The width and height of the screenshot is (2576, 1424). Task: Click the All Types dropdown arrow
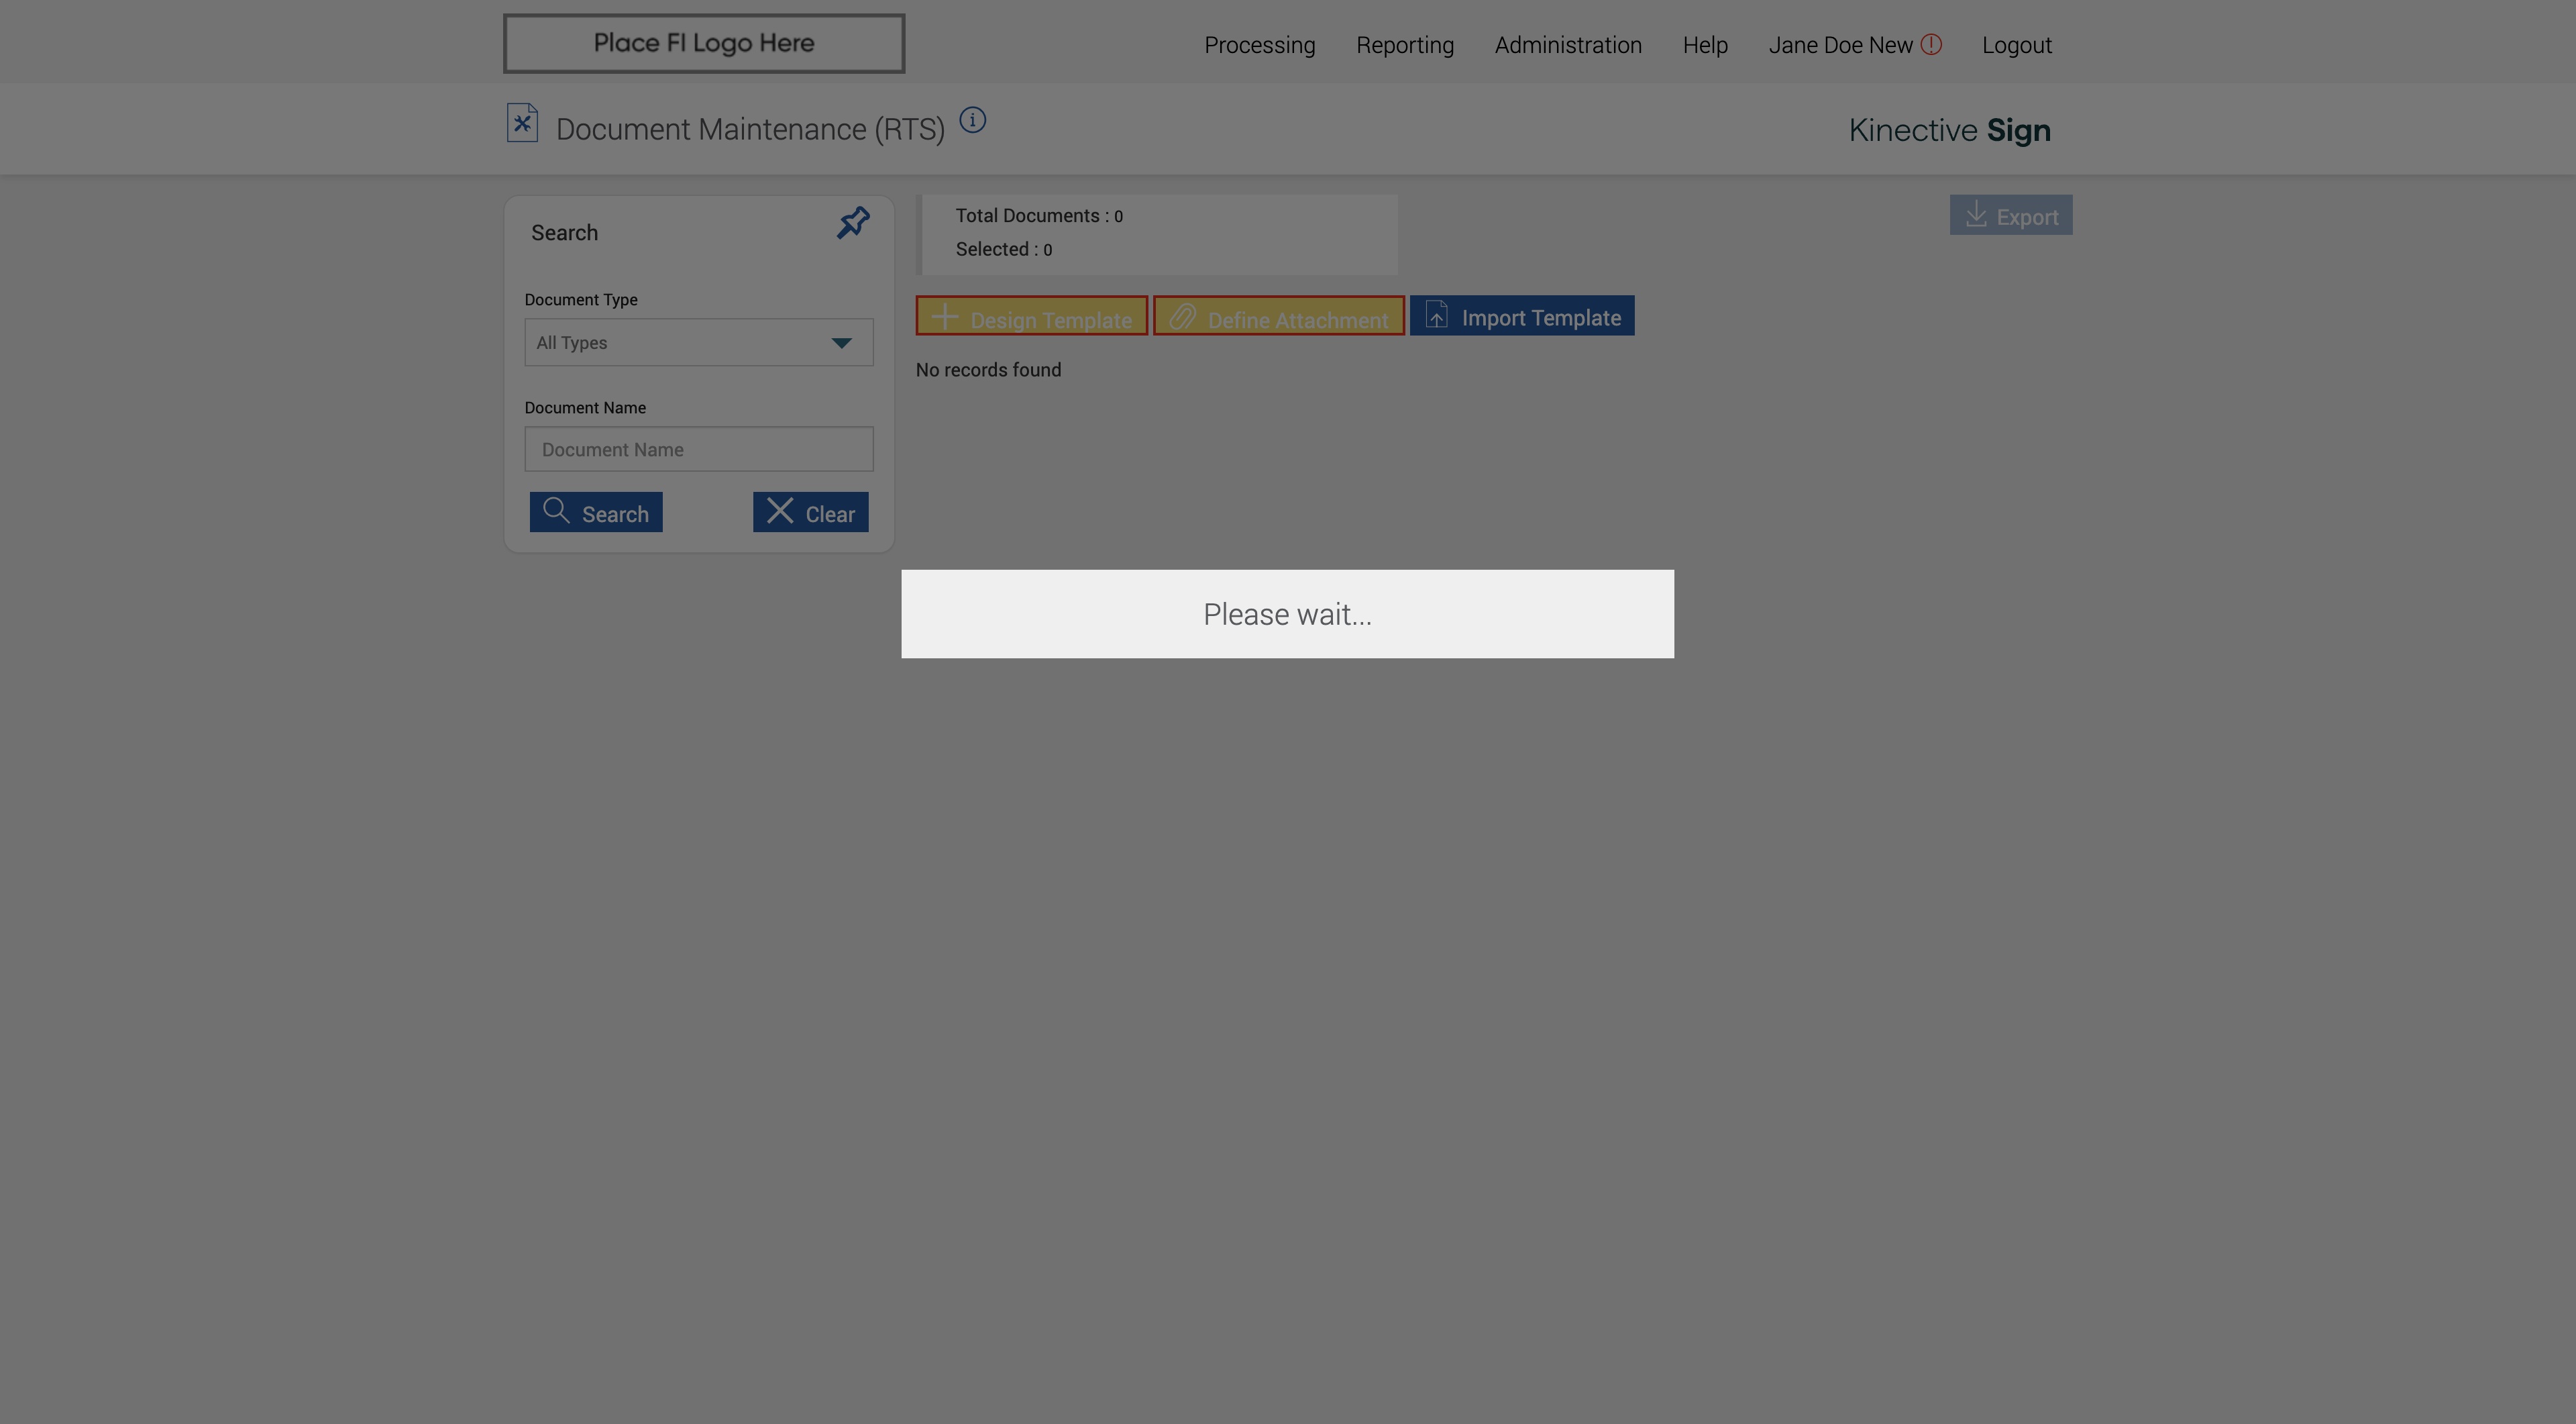[x=841, y=343]
